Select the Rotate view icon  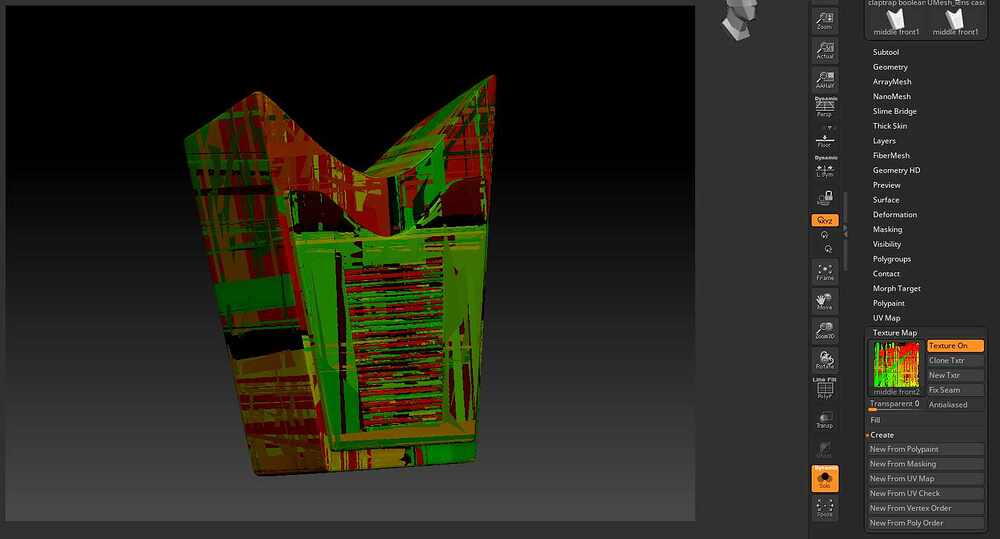click(825, 360)
